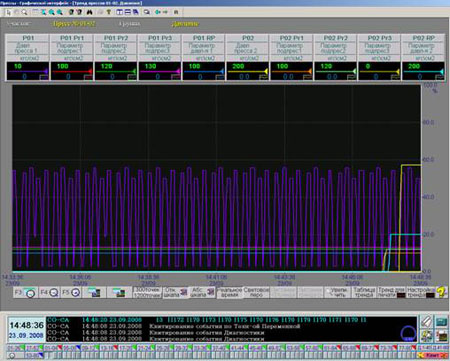Click the cyan P02 RP scale indicator

coord(424,71)
